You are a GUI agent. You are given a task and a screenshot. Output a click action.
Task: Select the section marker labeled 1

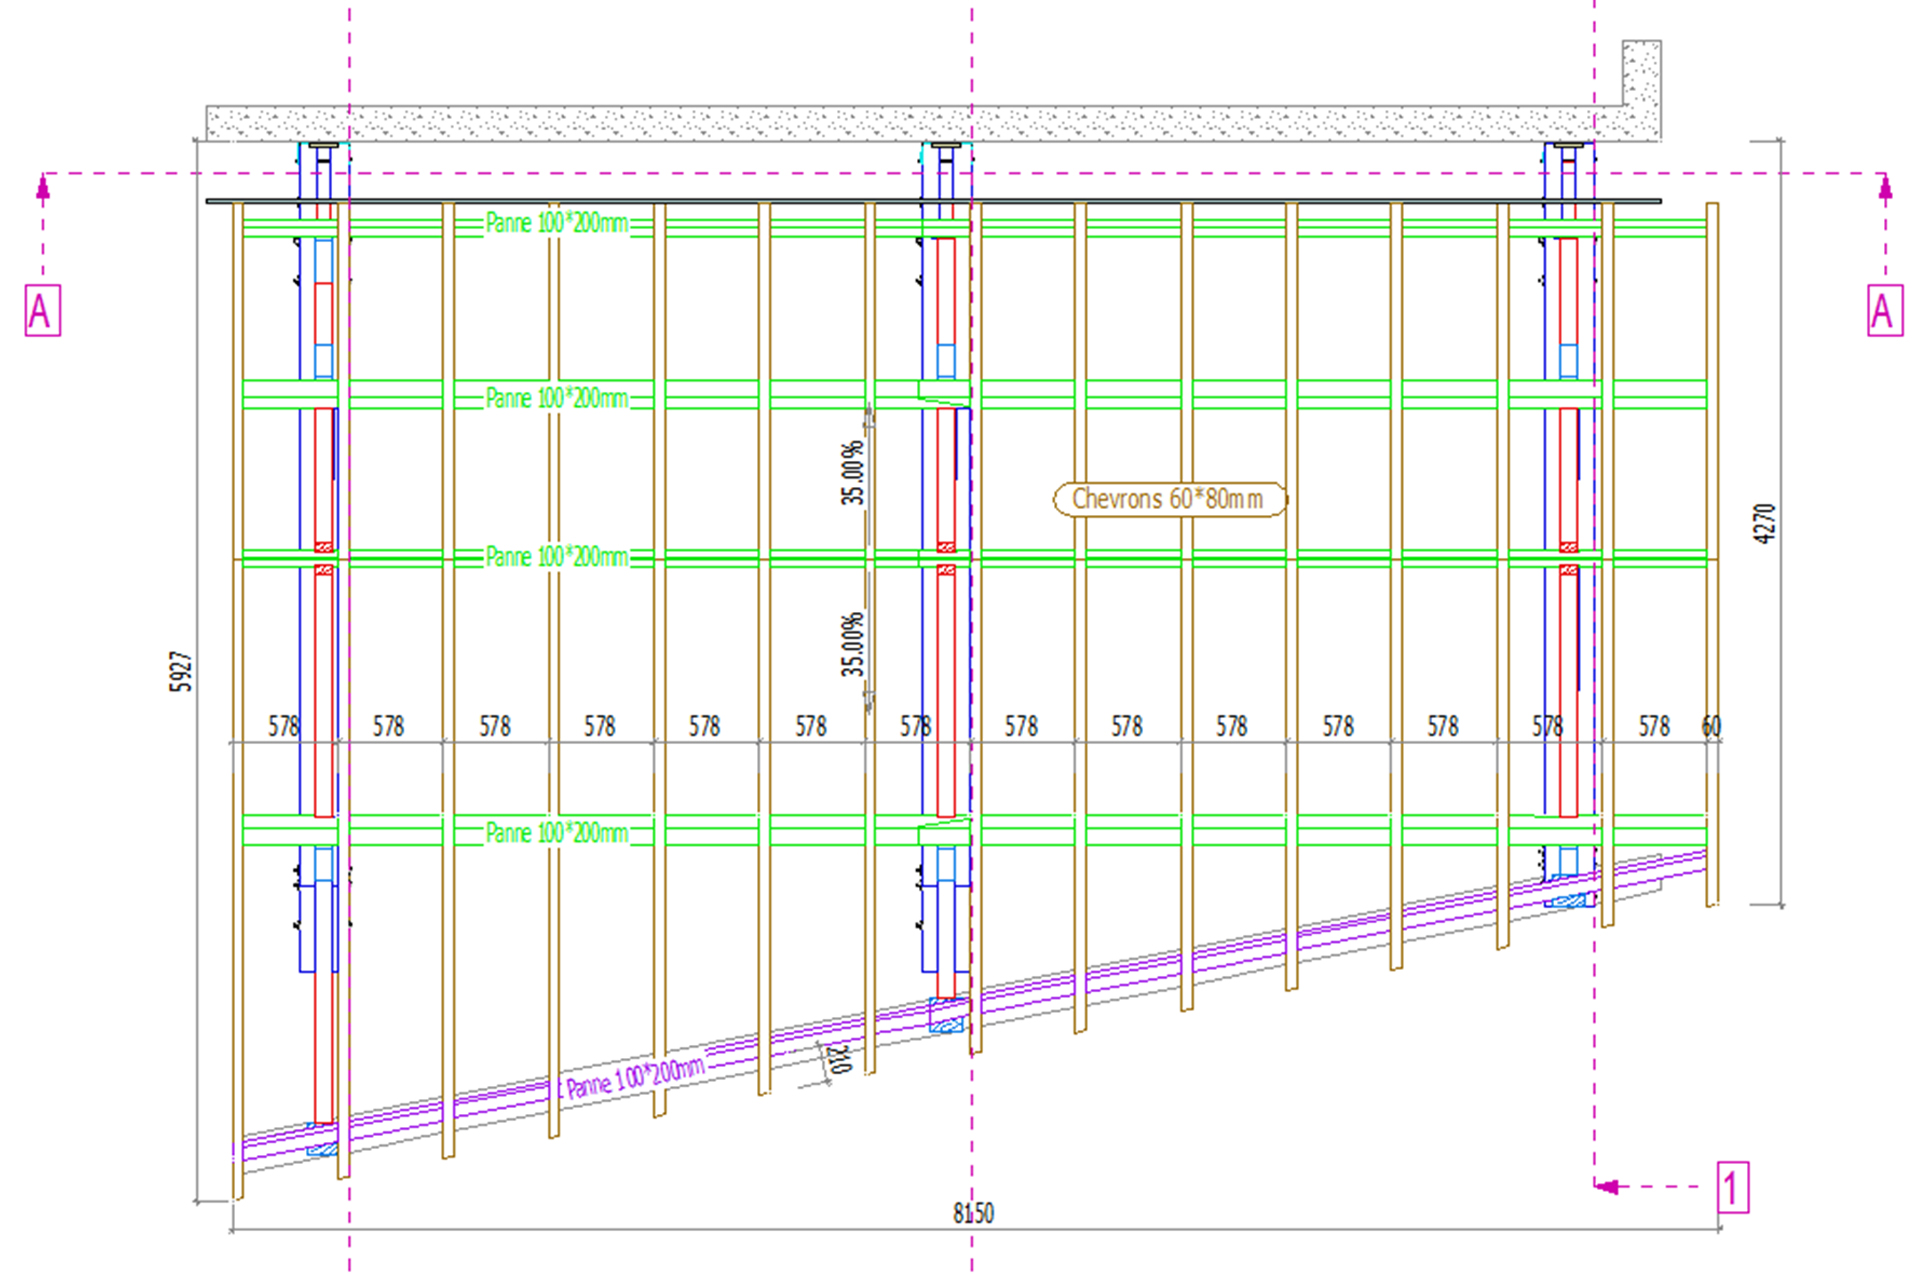coord(1733,1187)
